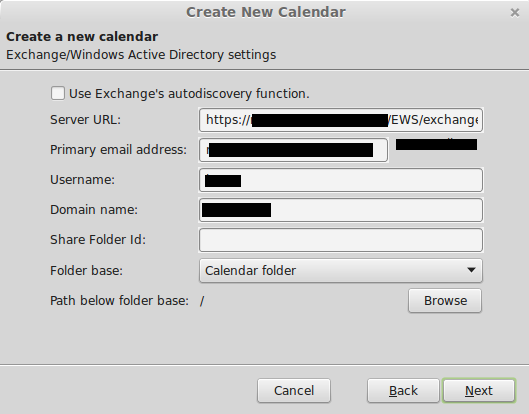This screenshot has height=414, width=529.
Task: Click the Domain name input box
Action: [x=341, y=210]
